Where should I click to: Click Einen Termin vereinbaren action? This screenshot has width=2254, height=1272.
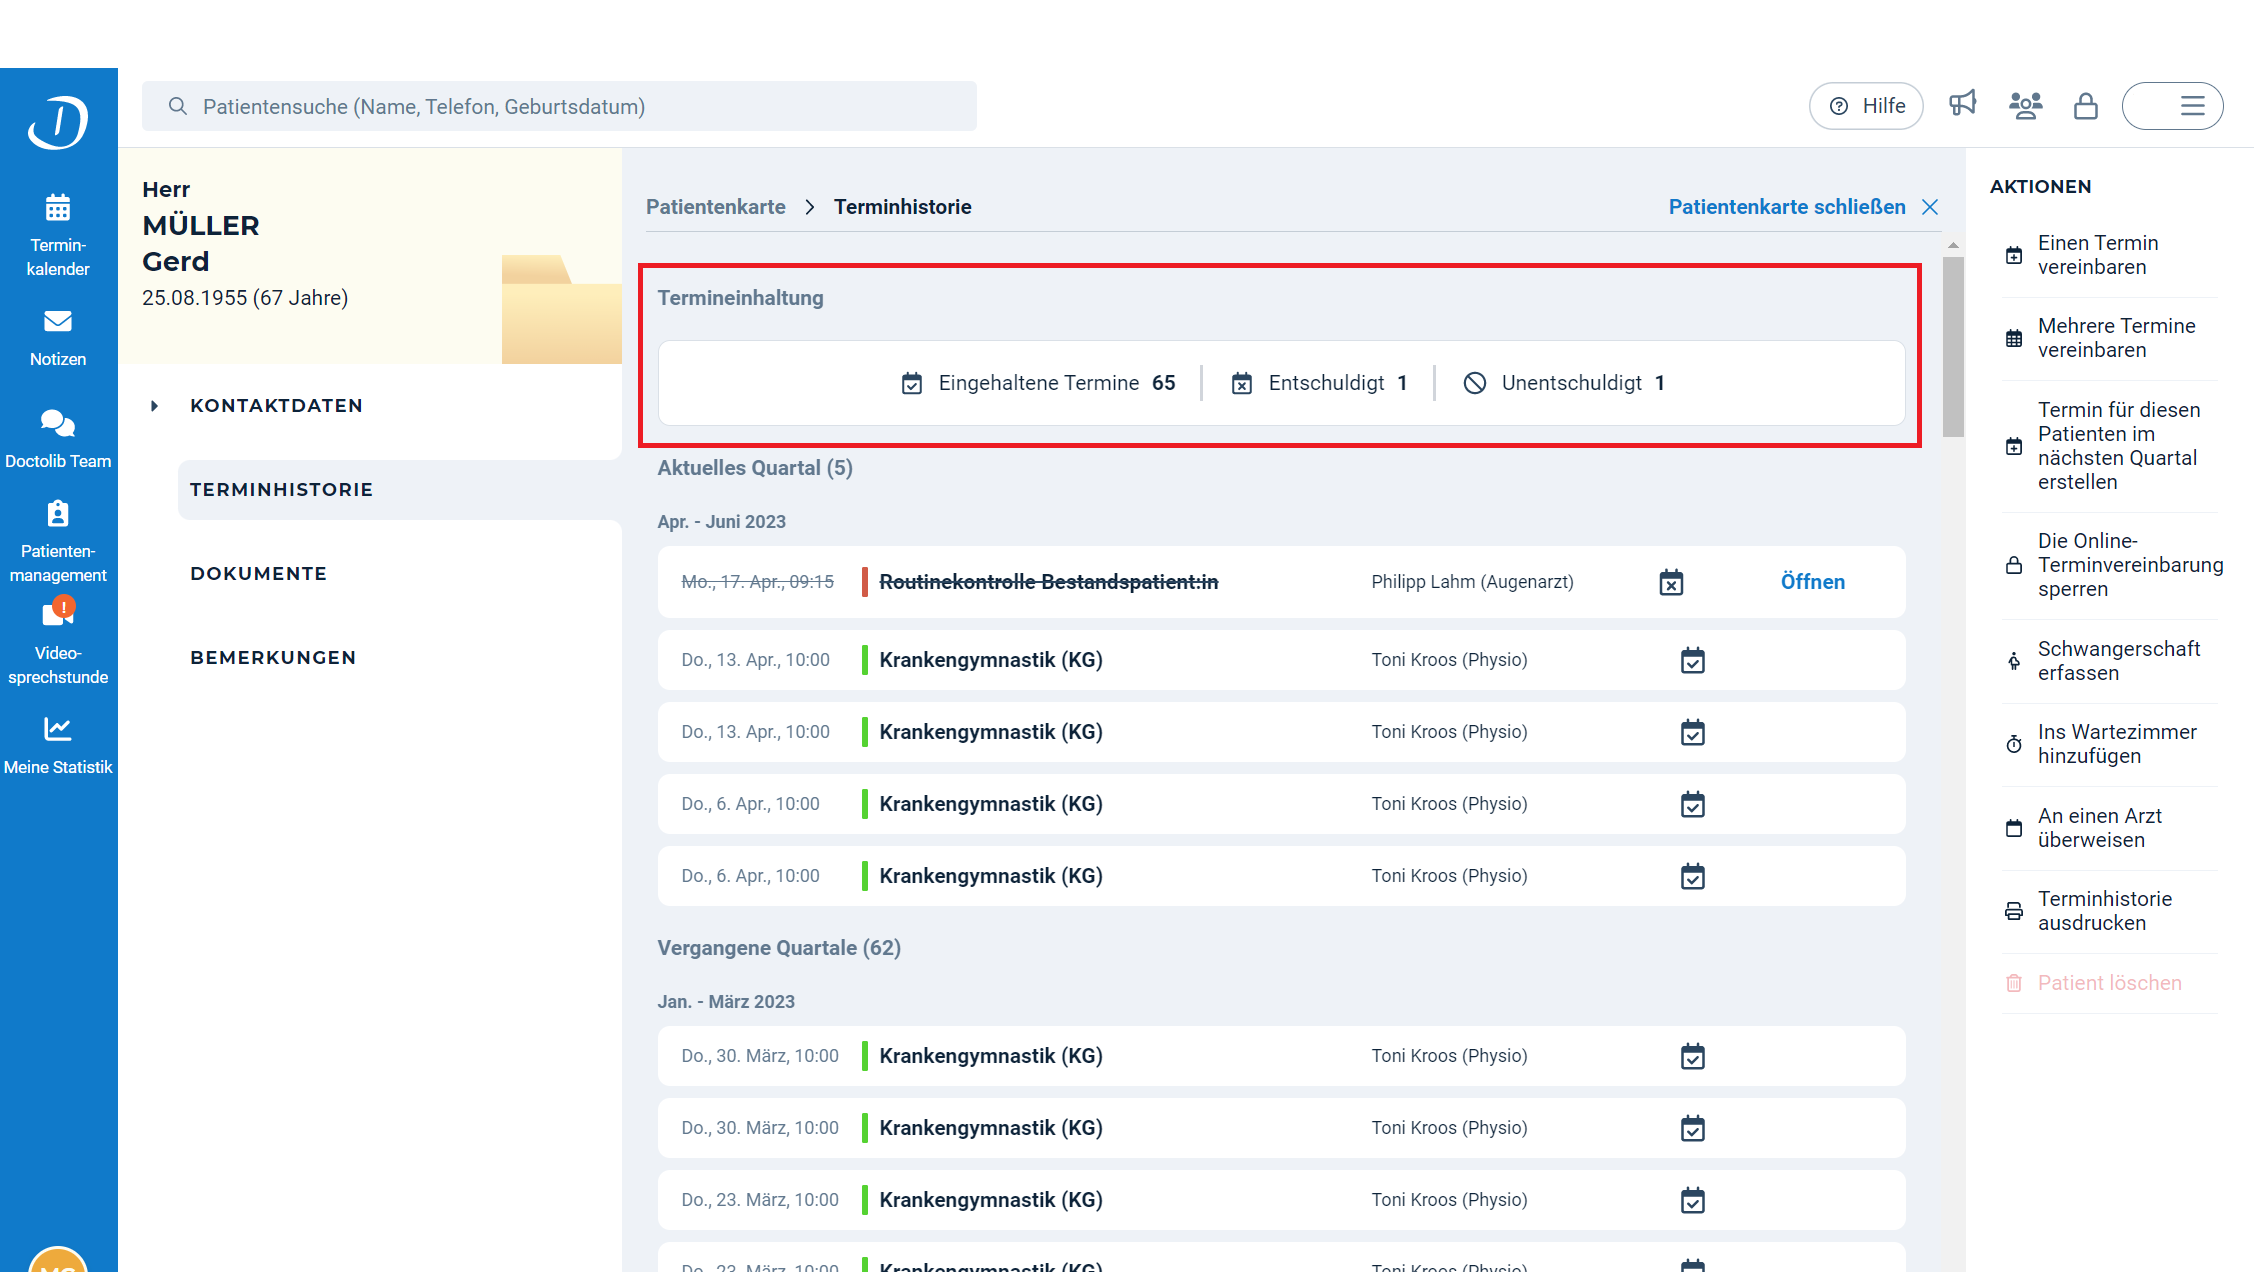point(2097,255)
